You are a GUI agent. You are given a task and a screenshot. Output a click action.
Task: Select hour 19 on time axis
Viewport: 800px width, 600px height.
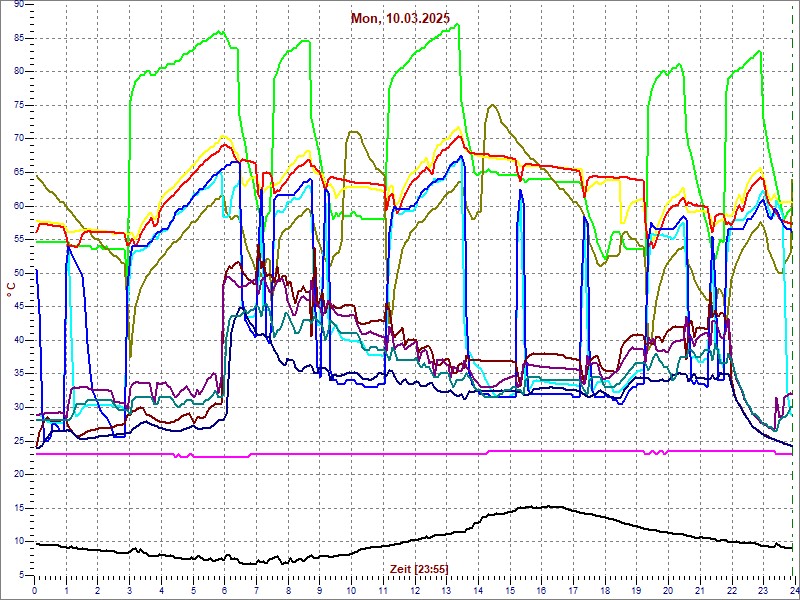point(636,590)
